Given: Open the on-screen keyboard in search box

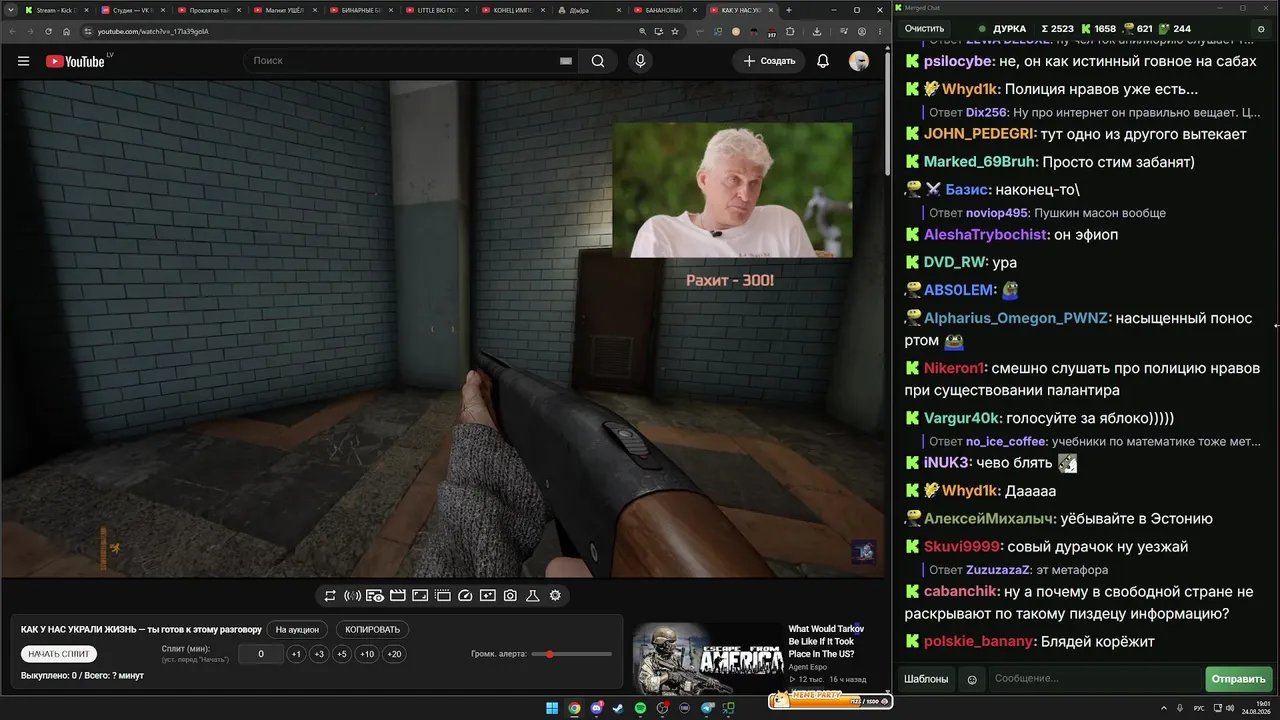Looking at the screenshot, I should [566, 61].
